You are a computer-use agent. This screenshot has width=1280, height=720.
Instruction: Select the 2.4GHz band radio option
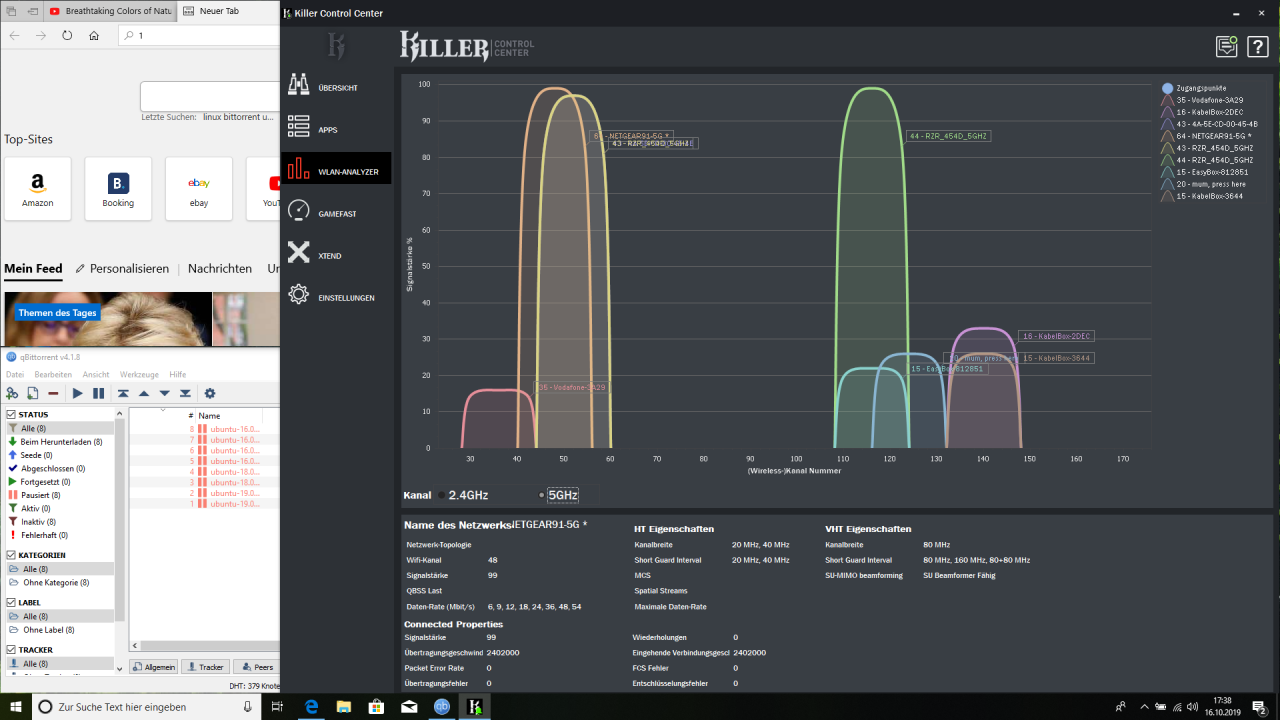click(x=462, y=495)
